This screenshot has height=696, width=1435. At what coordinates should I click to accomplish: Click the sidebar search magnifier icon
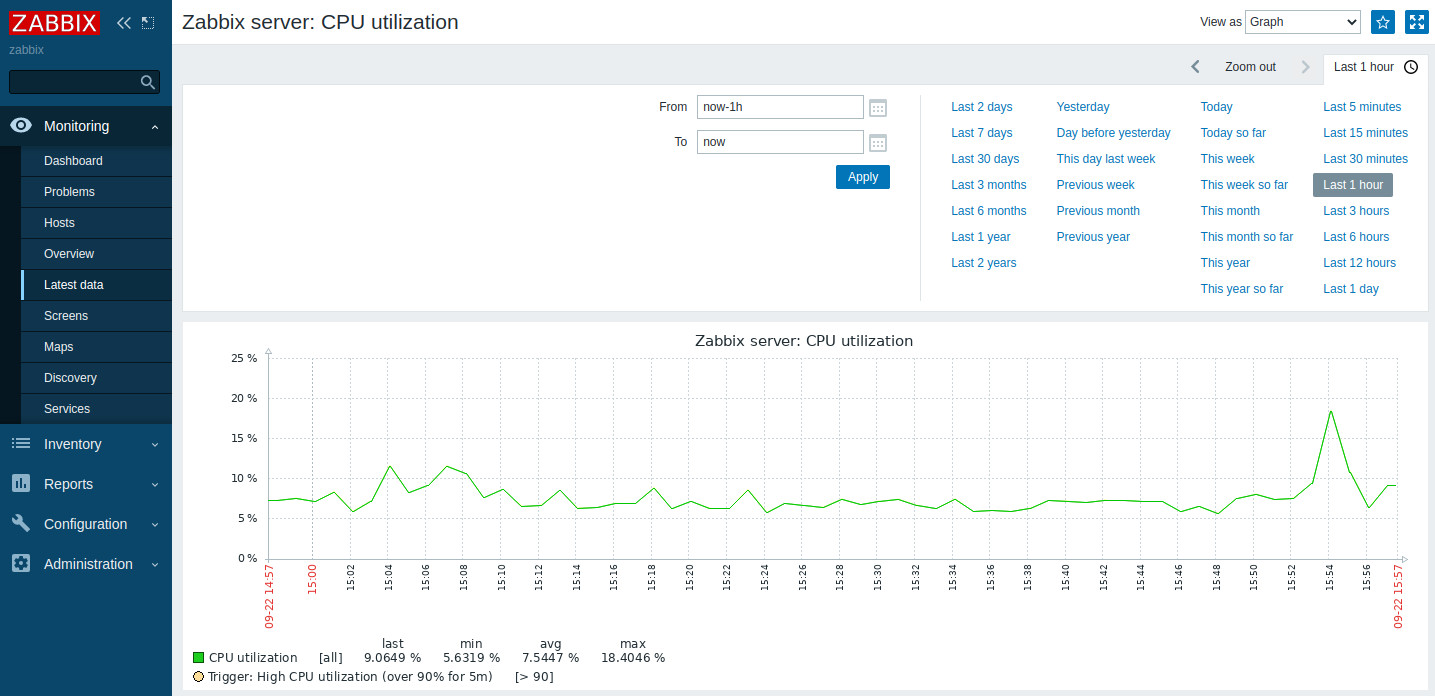147,81
